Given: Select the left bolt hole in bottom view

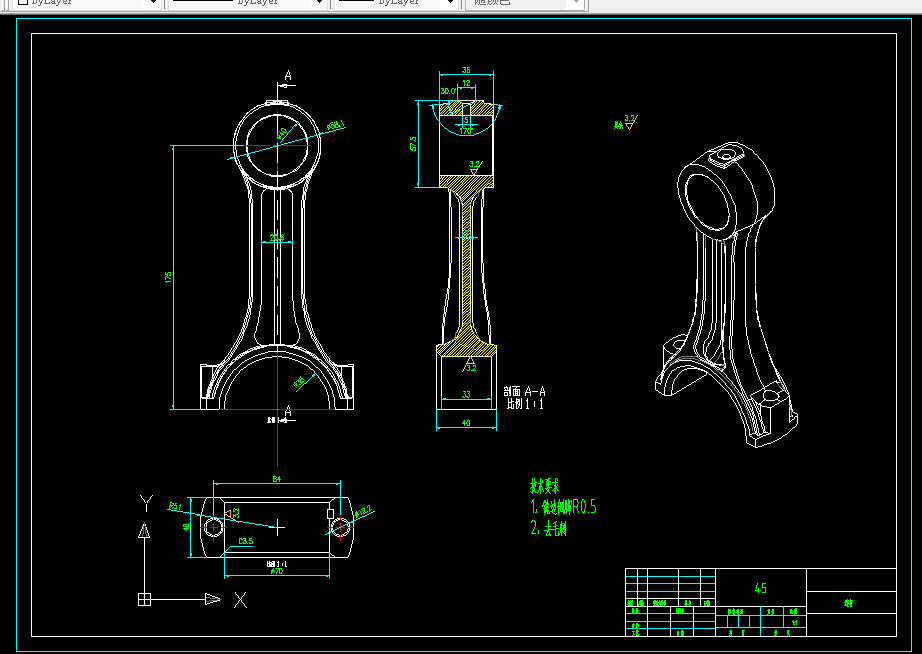Looking at the screenshot, I should [213, 528].
